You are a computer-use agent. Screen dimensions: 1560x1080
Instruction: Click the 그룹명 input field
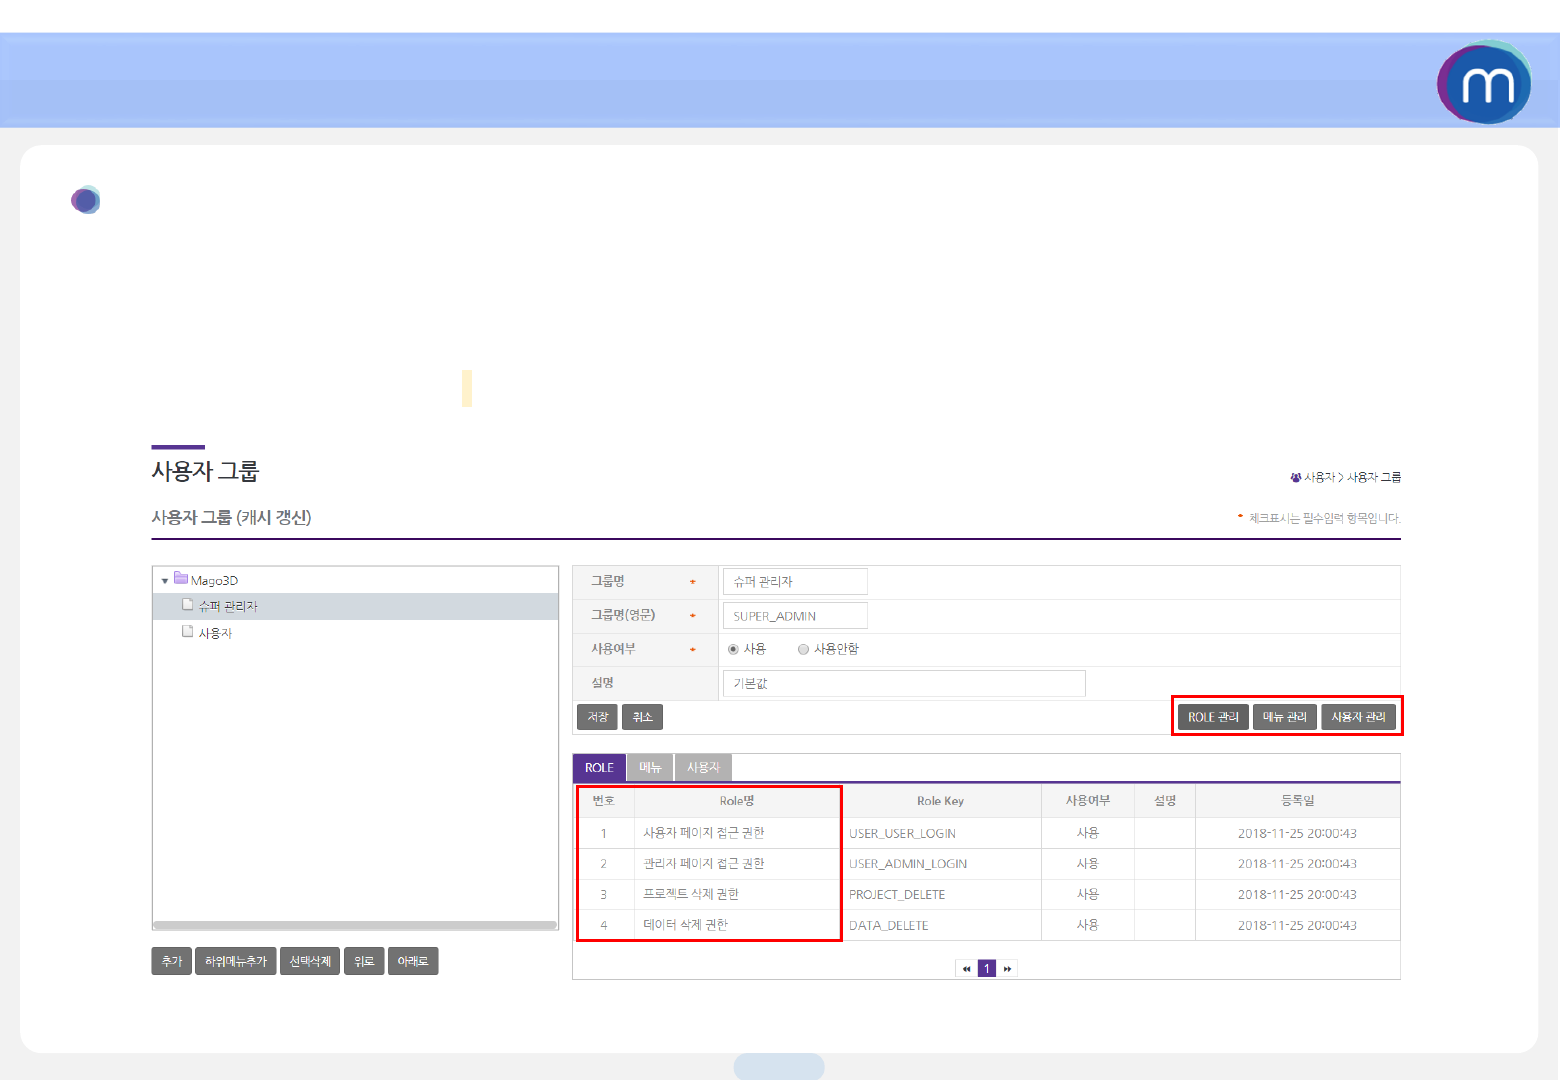(795, 581)
